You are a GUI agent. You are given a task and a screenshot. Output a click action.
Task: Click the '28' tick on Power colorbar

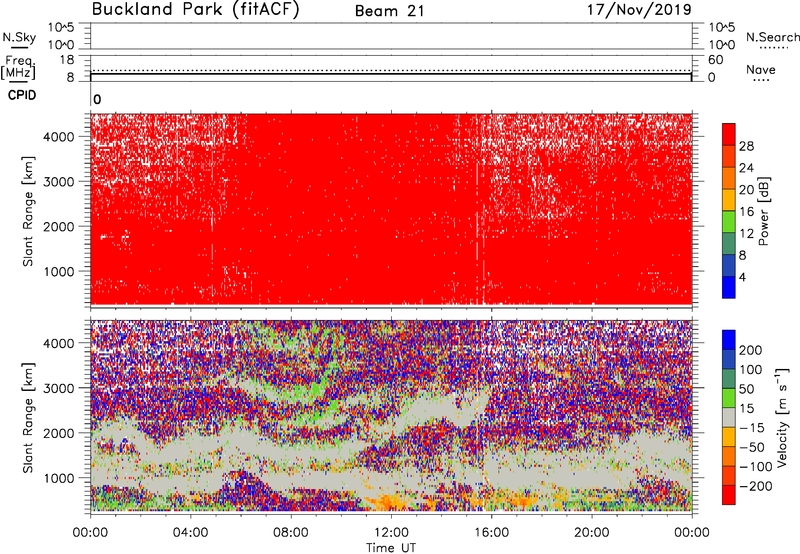coord(746,146)
